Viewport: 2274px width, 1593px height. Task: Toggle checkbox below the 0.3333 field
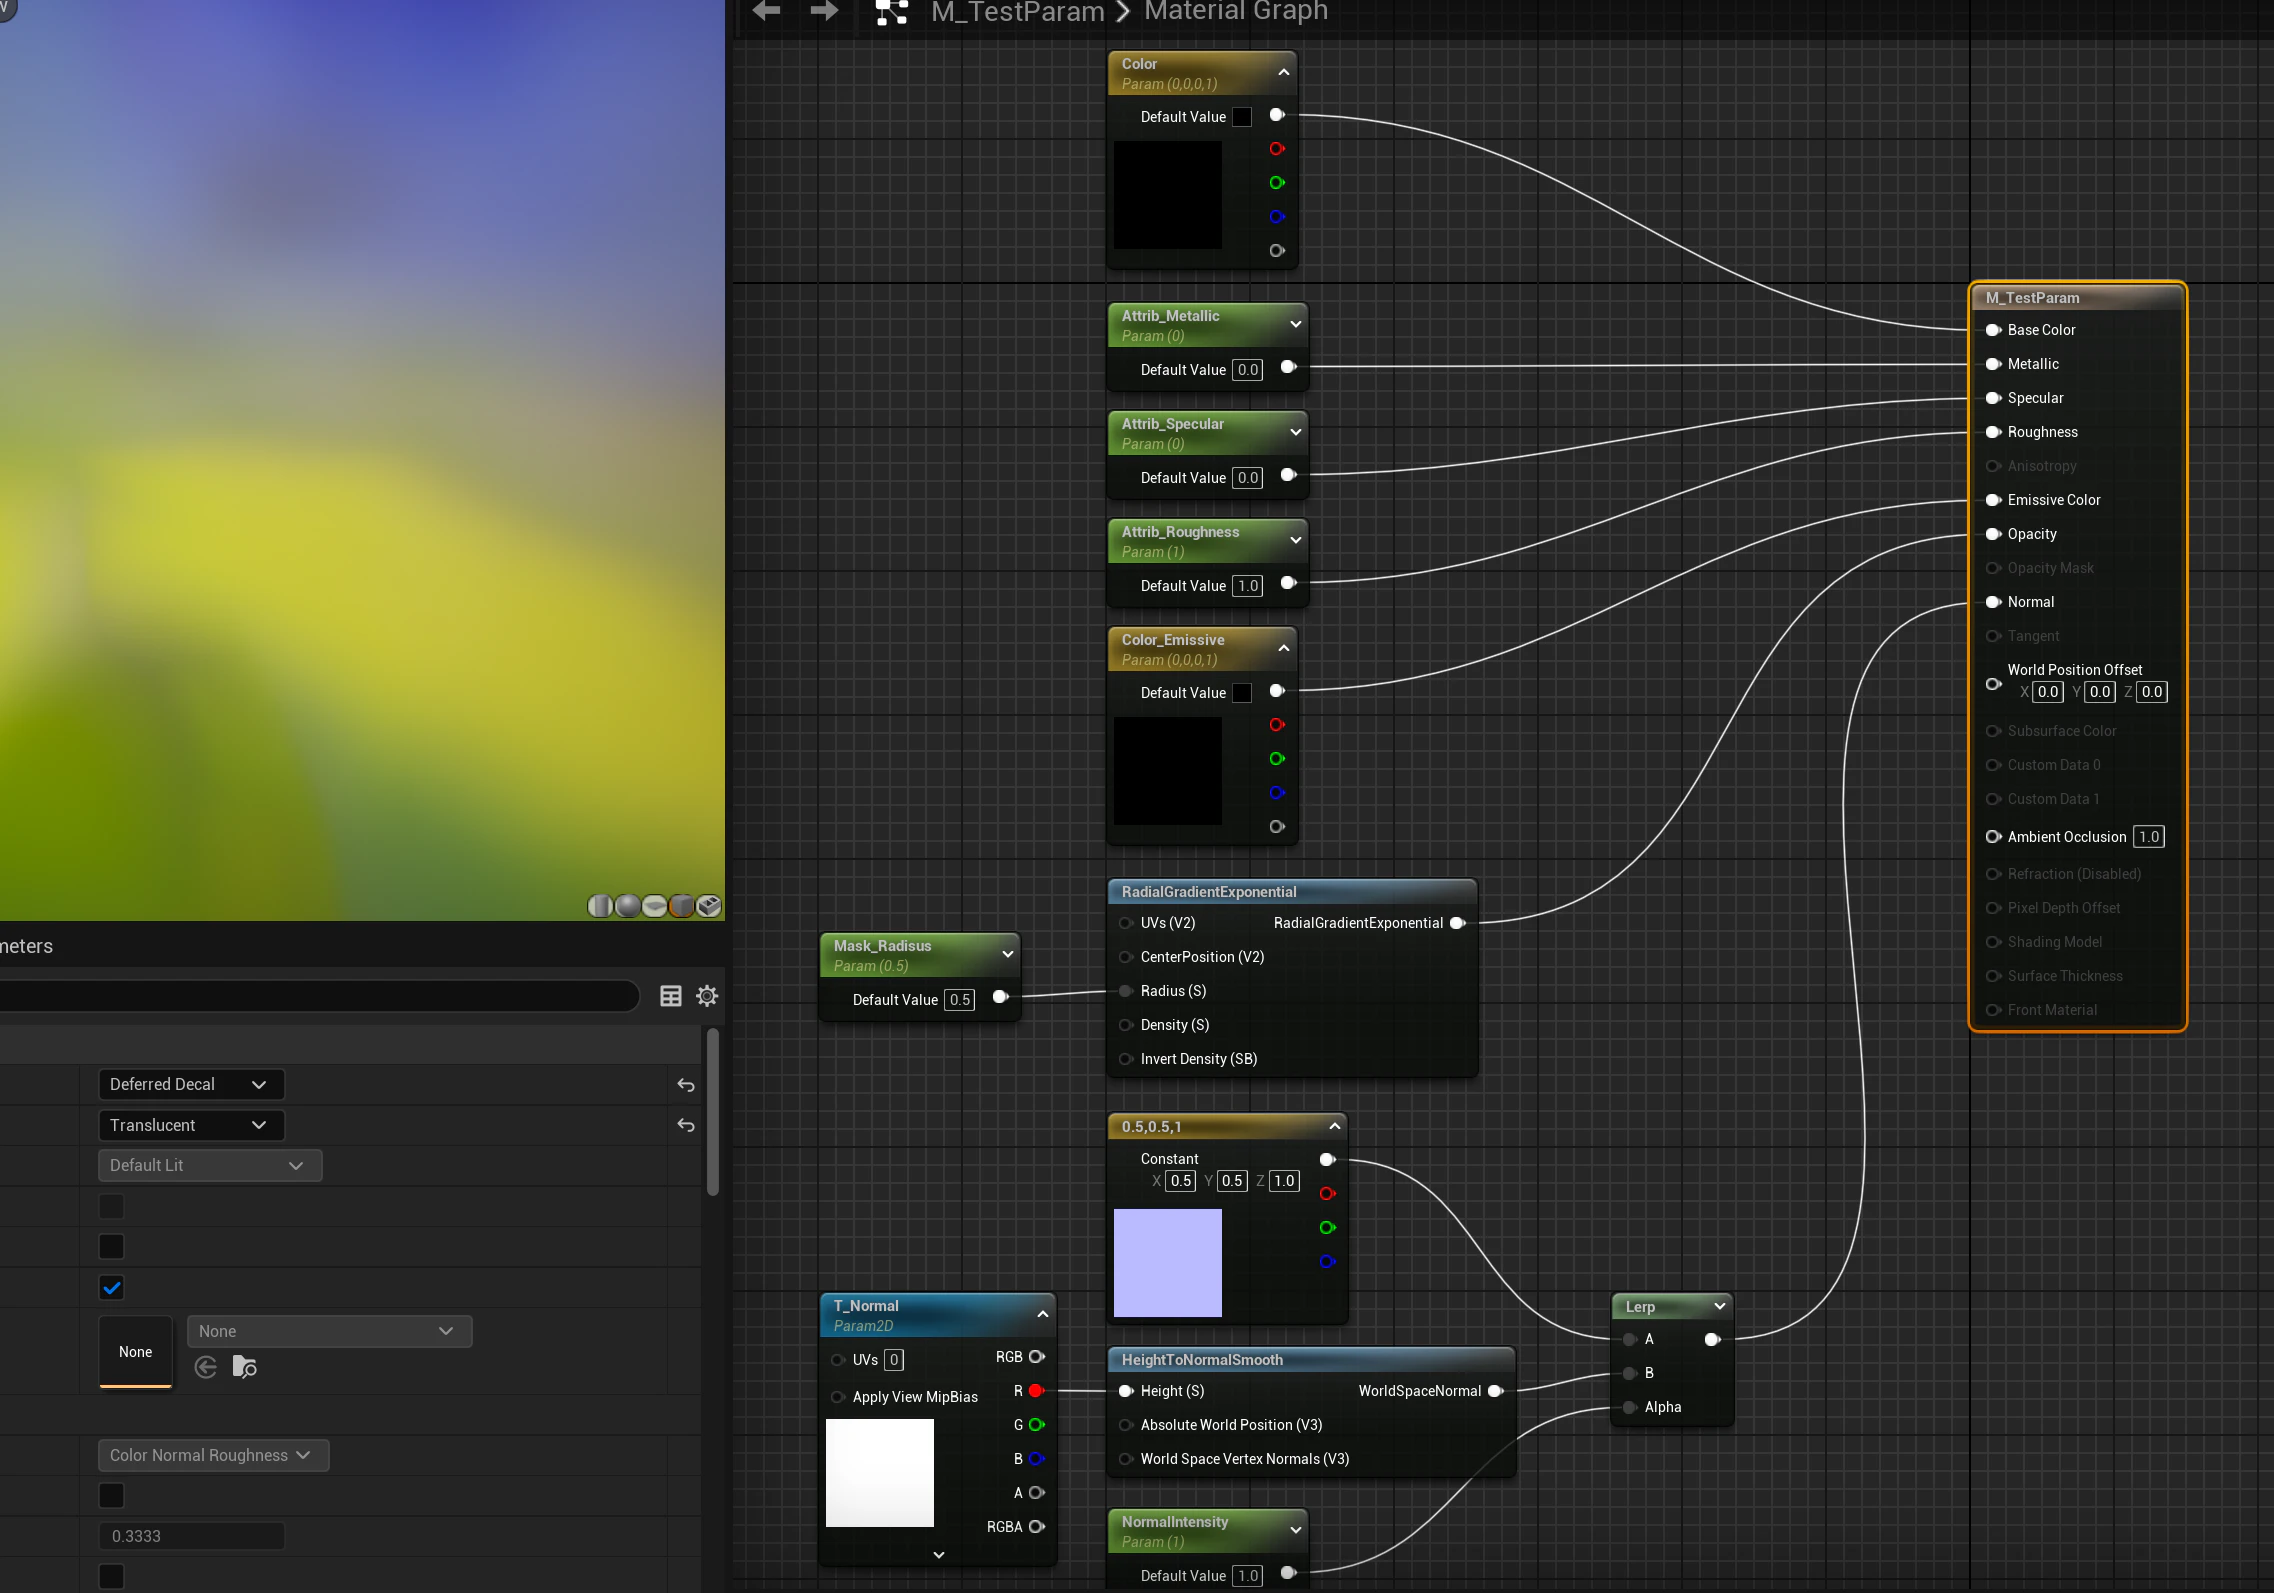112,1577
